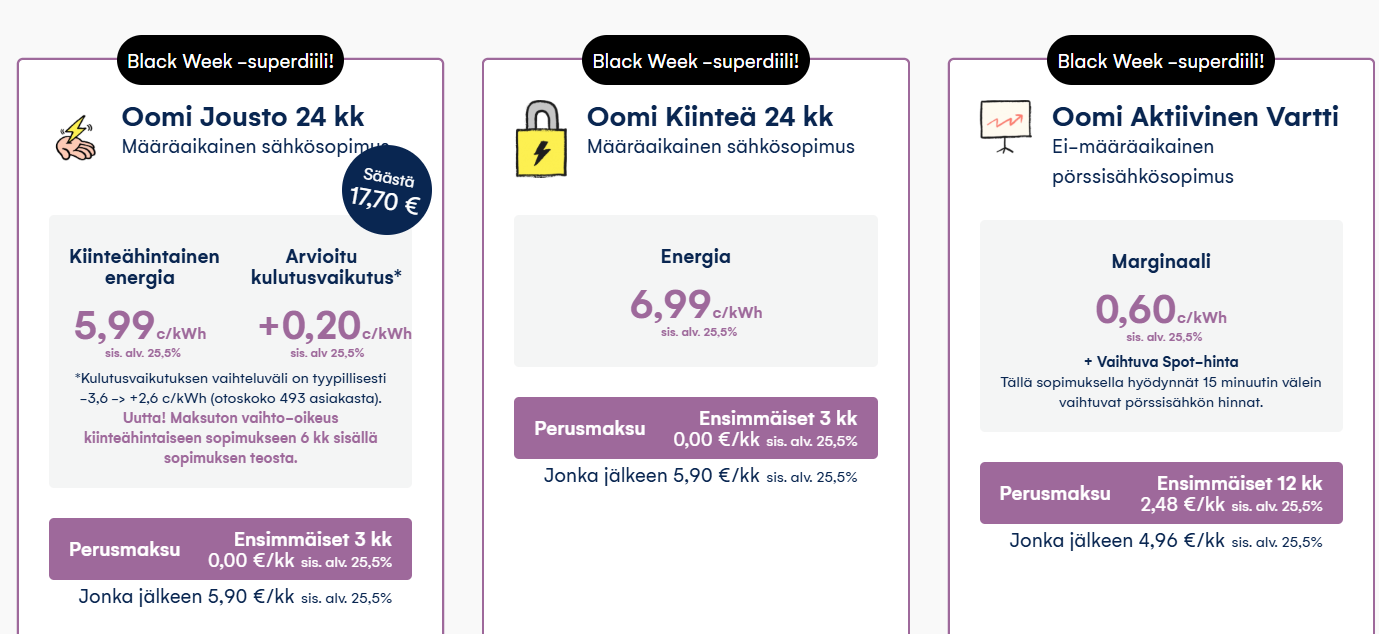This screenshot has width=1379, height=634.
Task: Select the Oomi Aktiivinen Vartti heading
Action: 1195,117
